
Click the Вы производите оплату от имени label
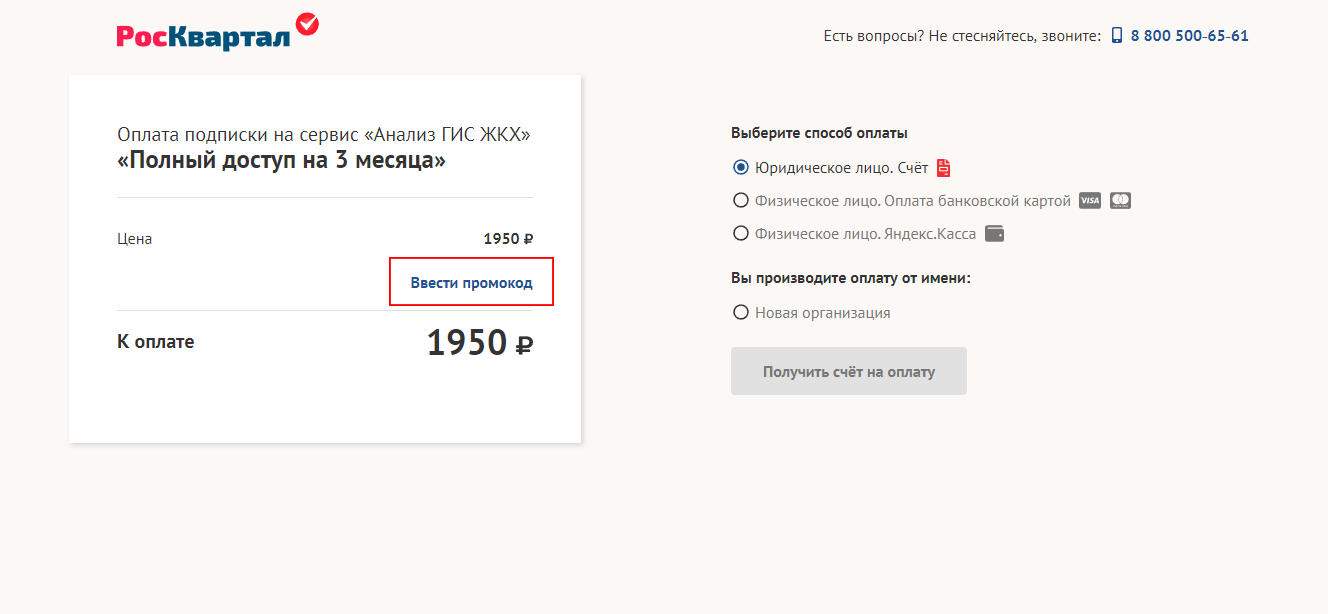(x=851, y=278)
